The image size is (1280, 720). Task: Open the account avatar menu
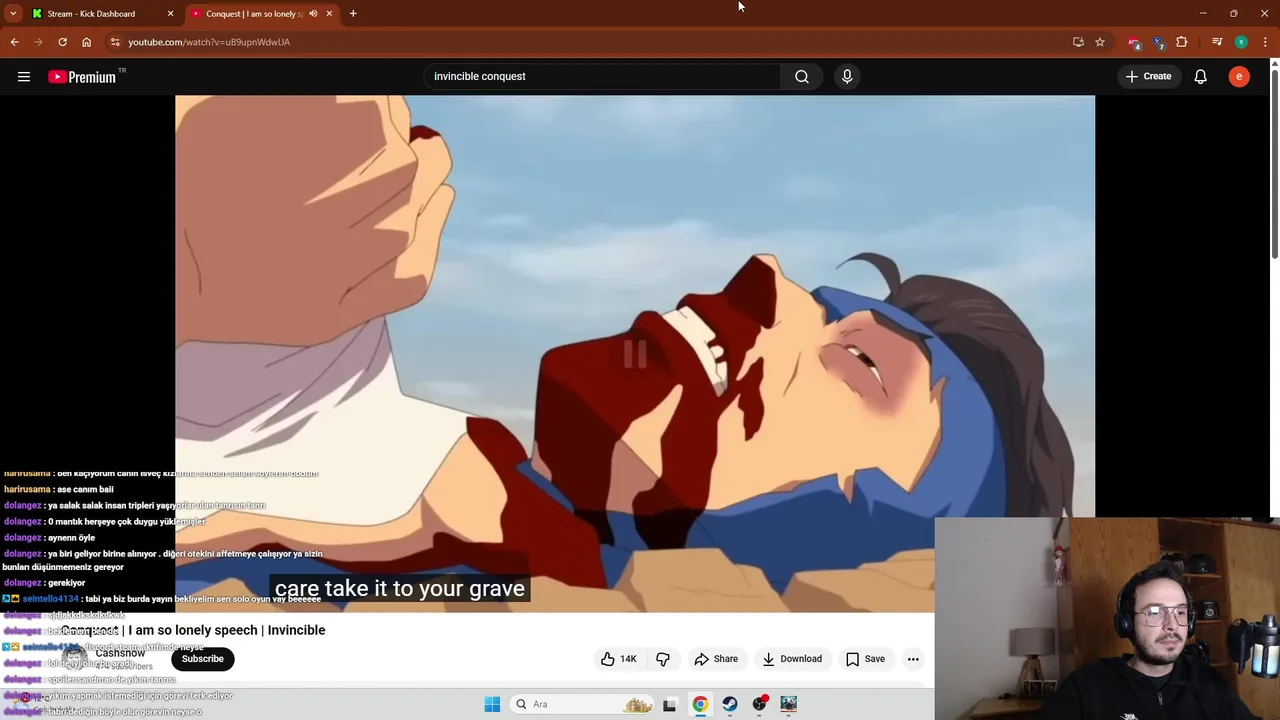[1239, 77]
